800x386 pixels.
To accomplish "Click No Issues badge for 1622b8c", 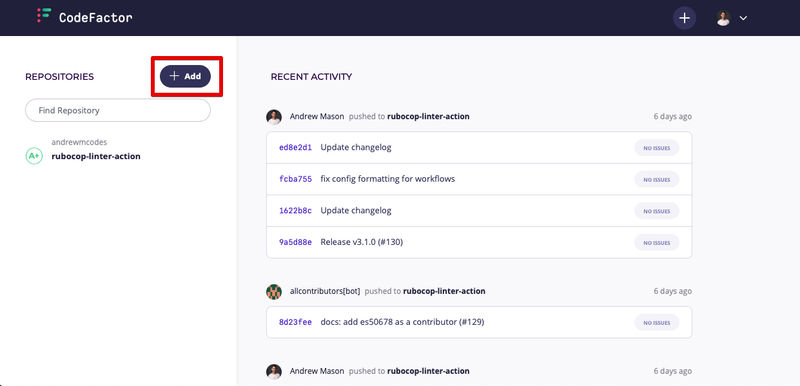I will [657, 211].
